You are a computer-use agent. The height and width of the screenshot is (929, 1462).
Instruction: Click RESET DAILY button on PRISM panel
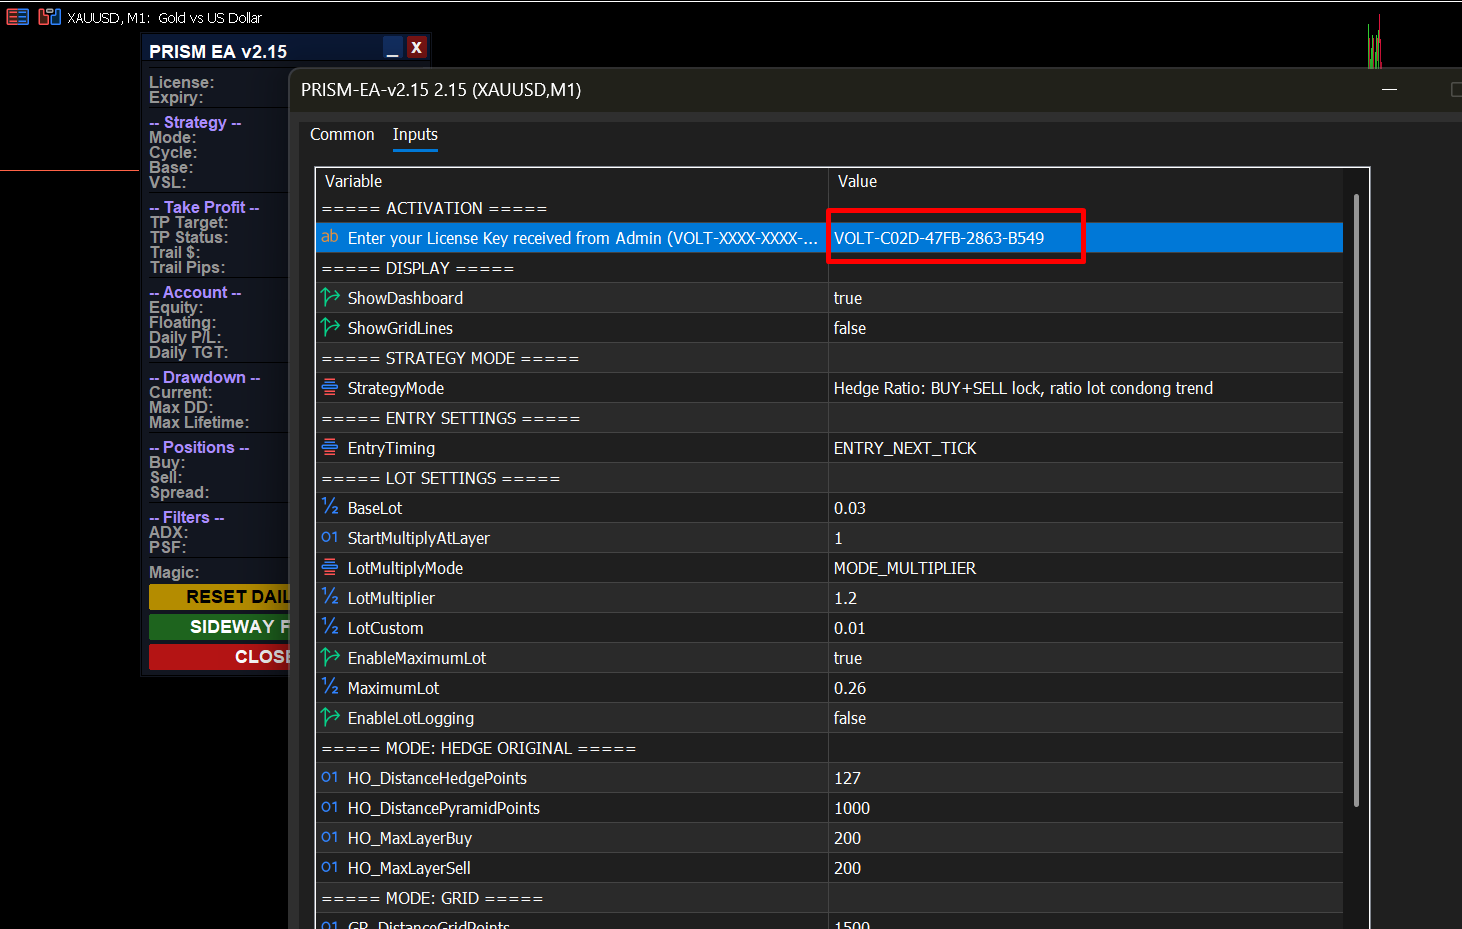coord(219,597)
